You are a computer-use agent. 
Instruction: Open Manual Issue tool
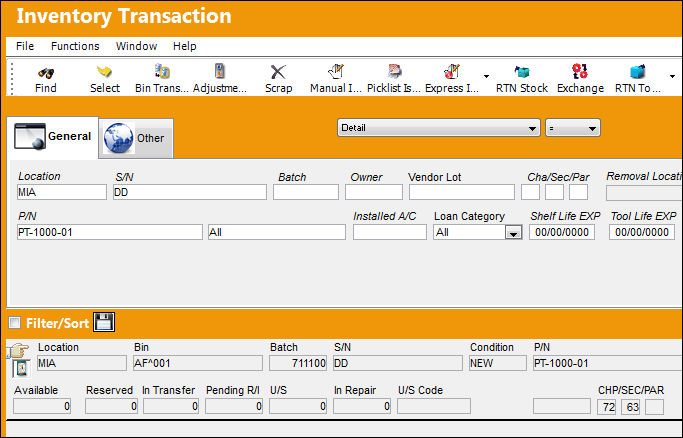click(x=336, y=71)
